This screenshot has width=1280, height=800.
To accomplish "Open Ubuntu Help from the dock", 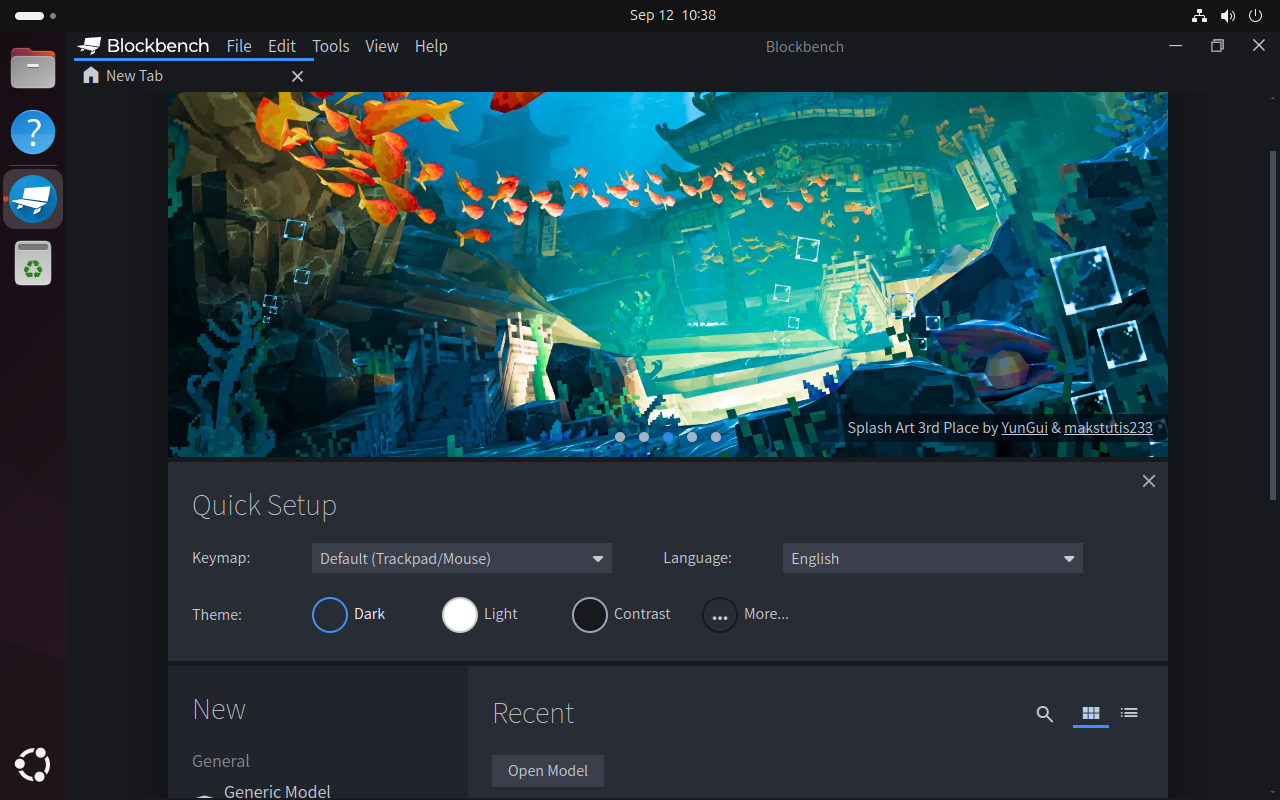I will tap(33, 132).
